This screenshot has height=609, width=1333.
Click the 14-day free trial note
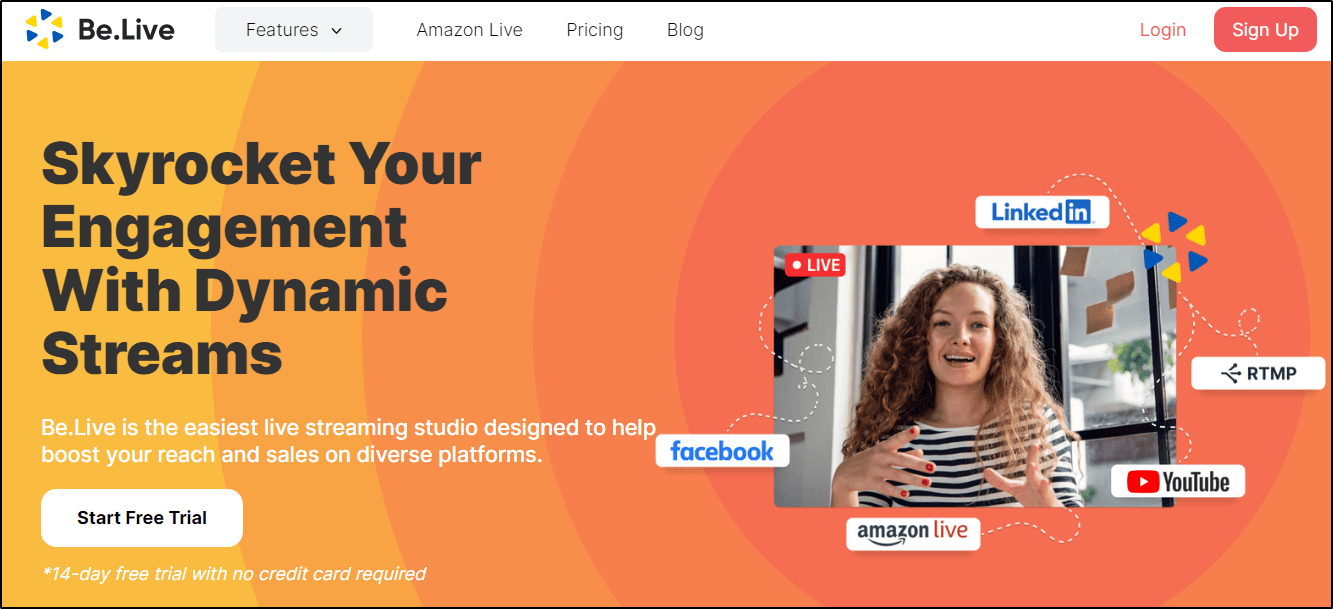[234, 574]
